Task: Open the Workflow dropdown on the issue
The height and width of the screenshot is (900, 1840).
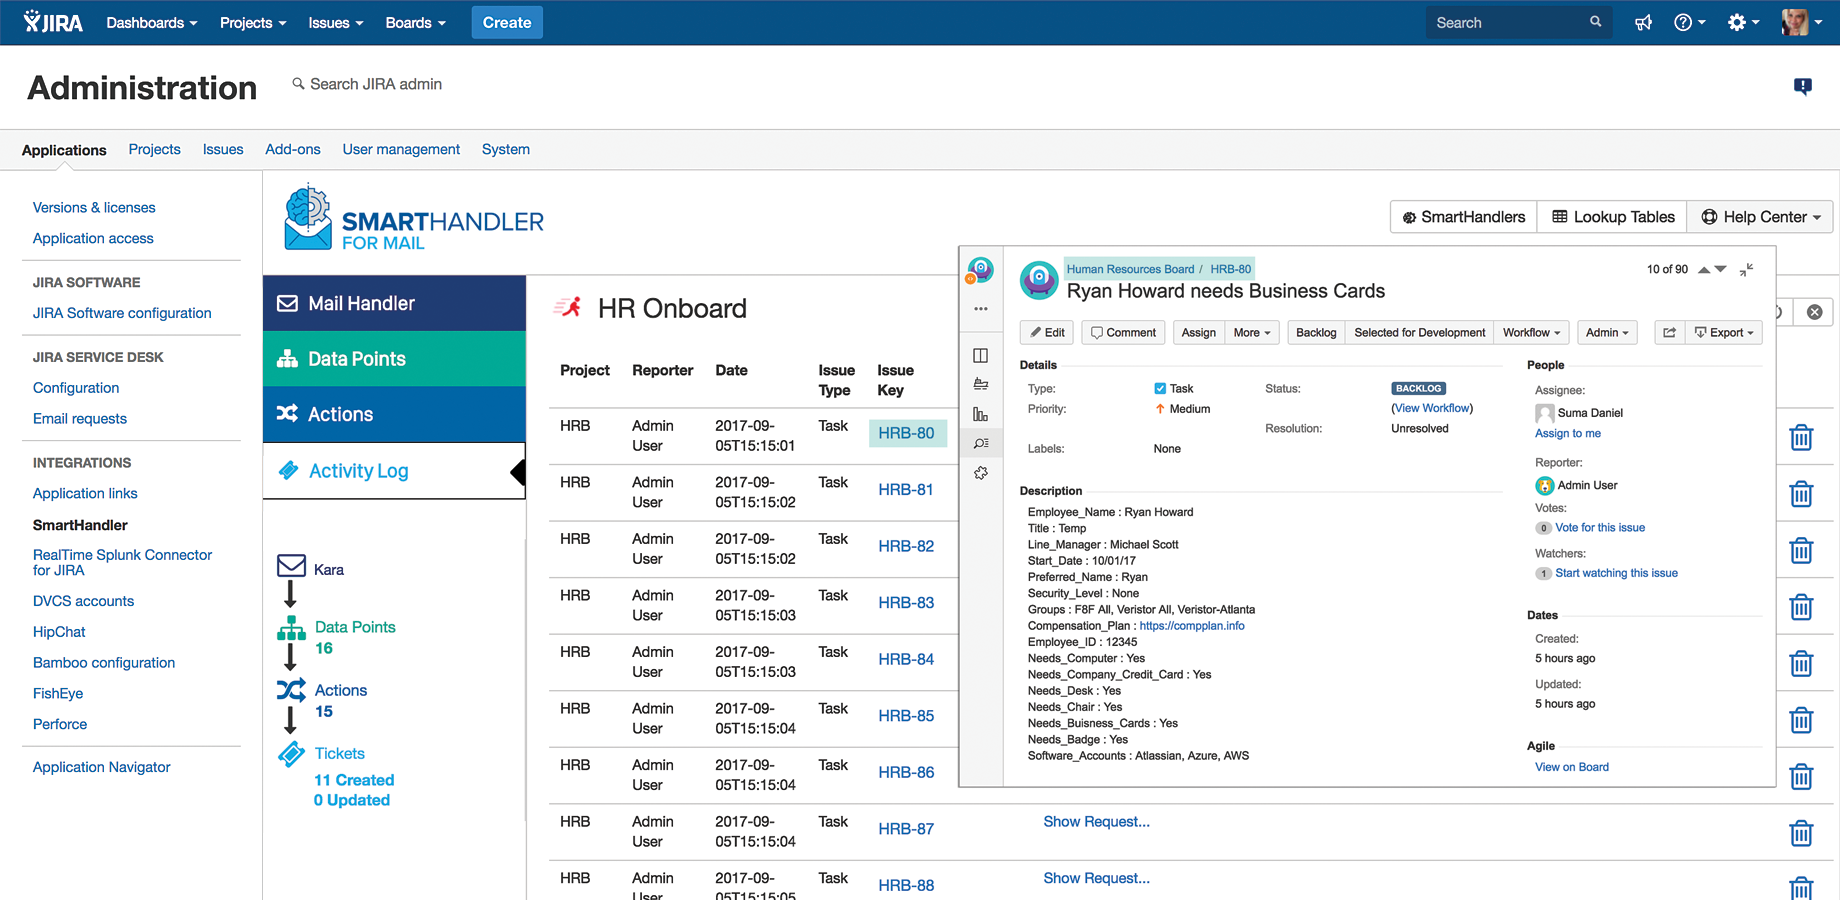Action: tap(1531, 332)
